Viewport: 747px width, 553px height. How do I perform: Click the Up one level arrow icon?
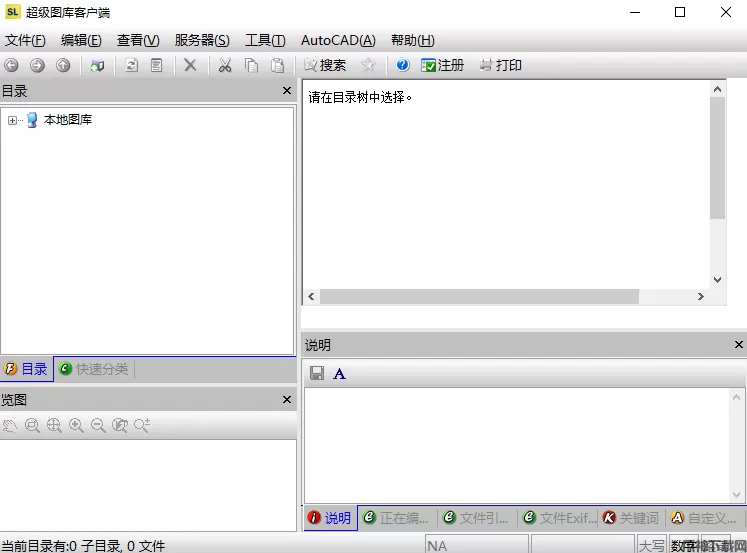[63, 65]
